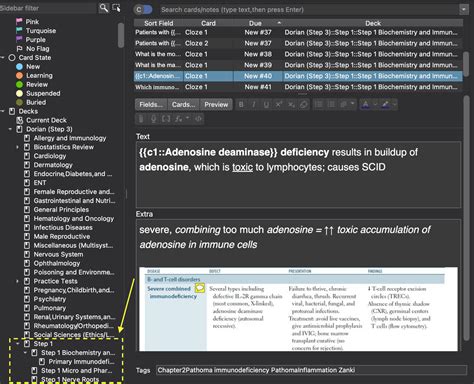
Task: Click the sidebar search magnifier tool
Action: 104,8
